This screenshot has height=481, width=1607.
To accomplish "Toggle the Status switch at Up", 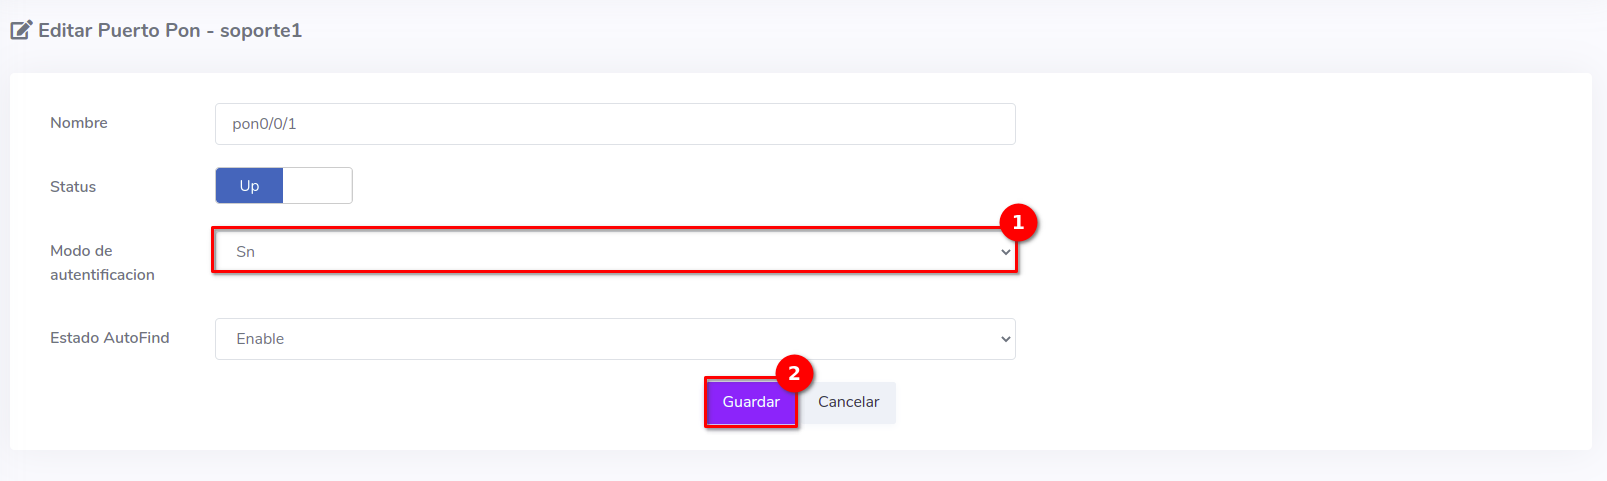I will click(249, 186).
